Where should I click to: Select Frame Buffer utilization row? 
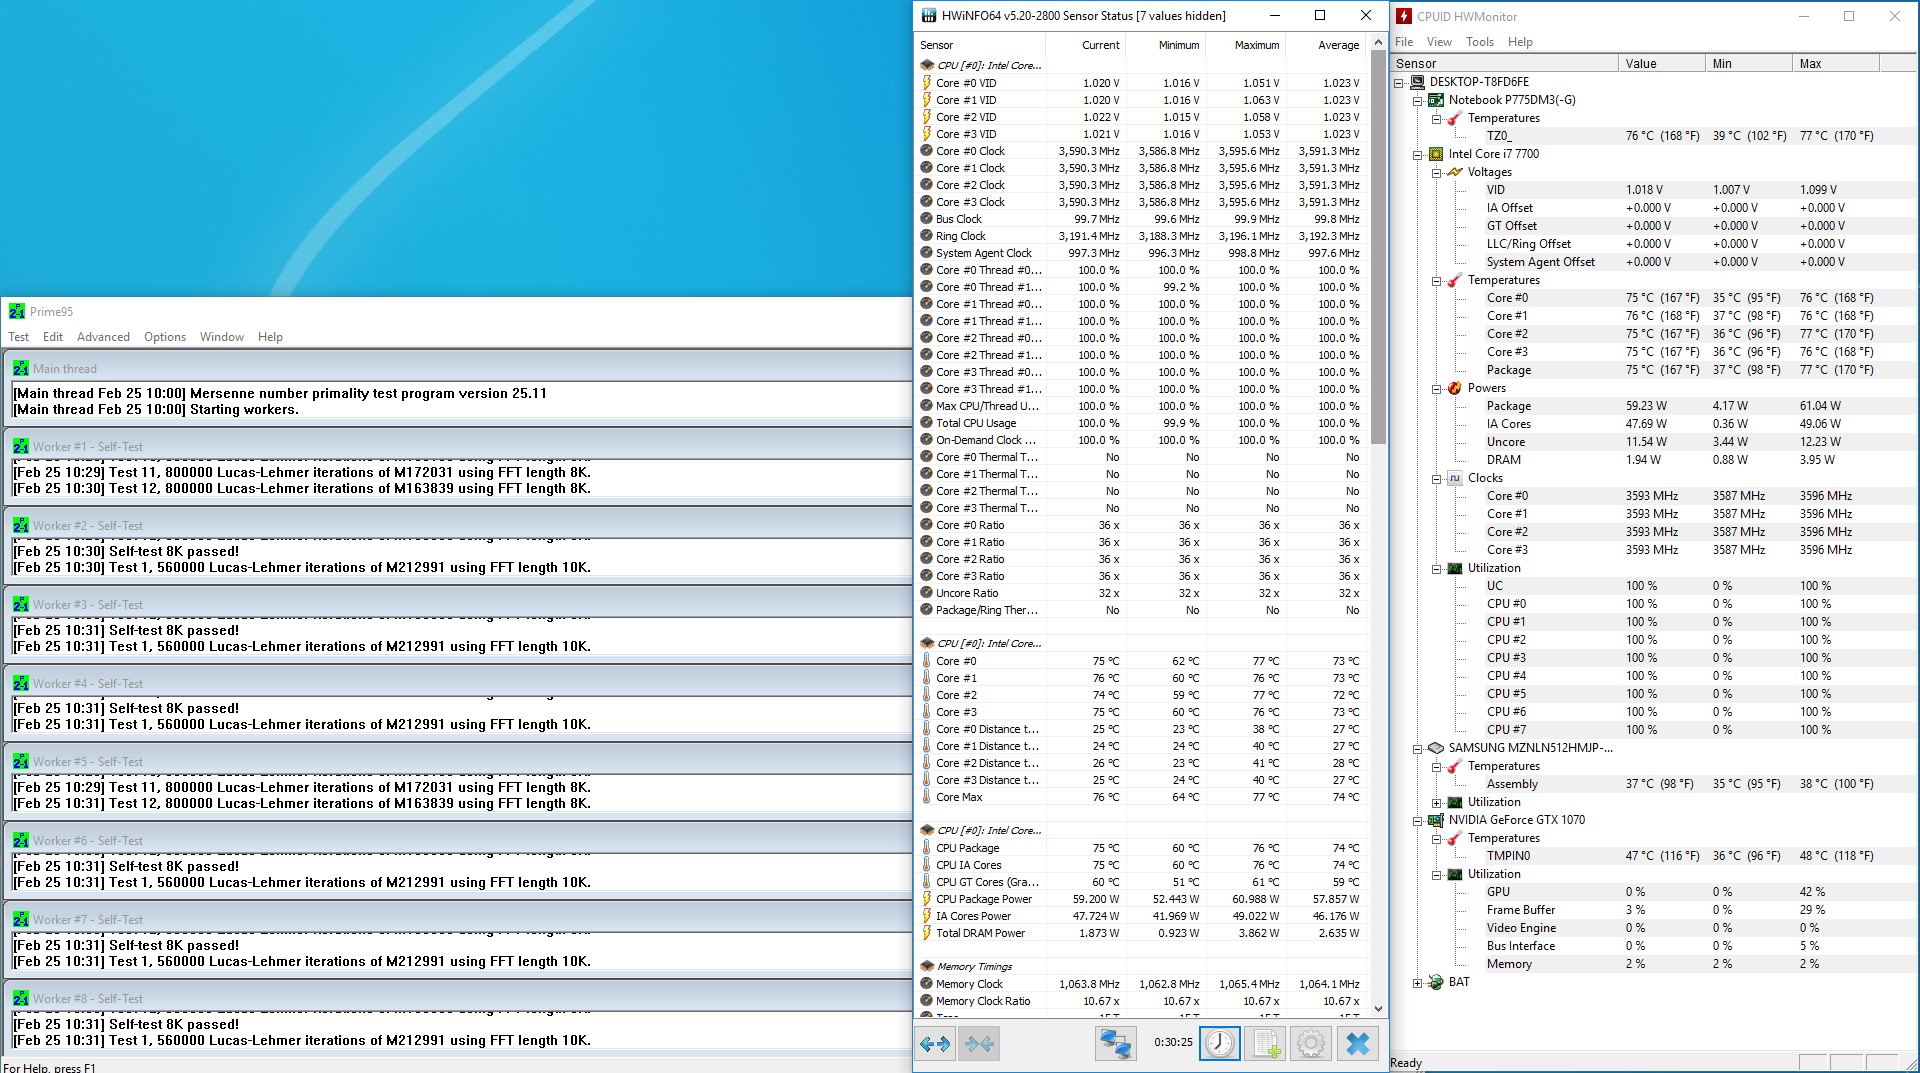point(1653,910)
